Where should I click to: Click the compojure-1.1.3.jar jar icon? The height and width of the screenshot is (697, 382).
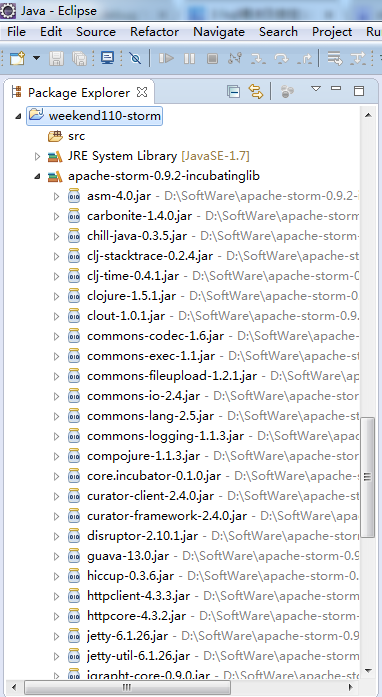74,456
